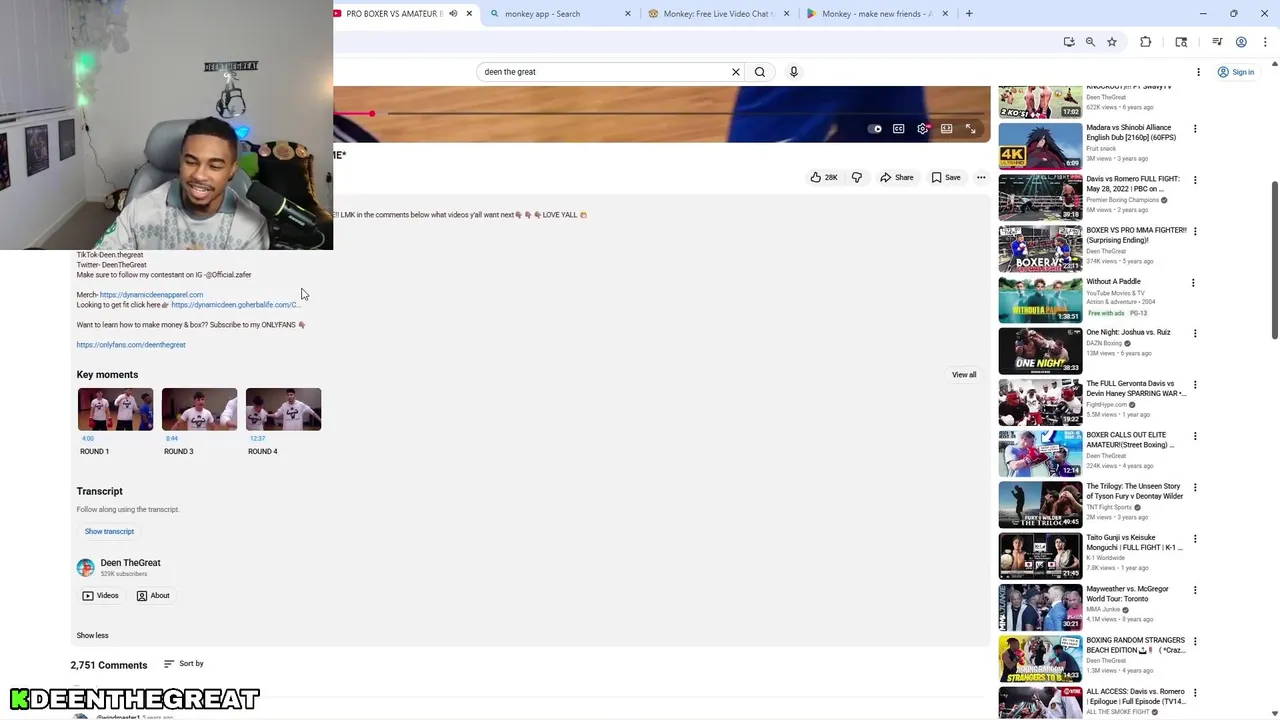Switch to Monkey - make new friends tab
This screenshot has height=720, width=1280.
click(876, 14)
